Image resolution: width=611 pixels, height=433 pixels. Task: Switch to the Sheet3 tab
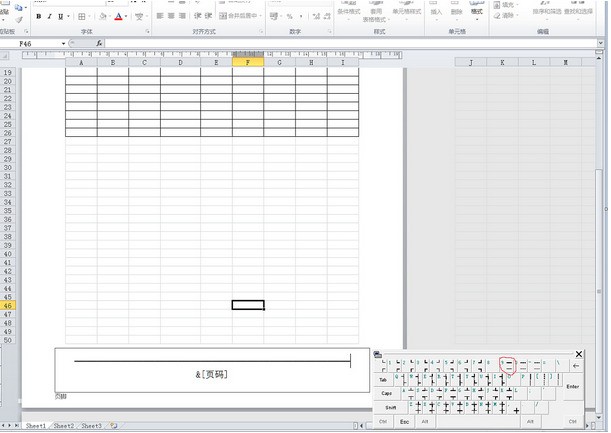(92, 426)
